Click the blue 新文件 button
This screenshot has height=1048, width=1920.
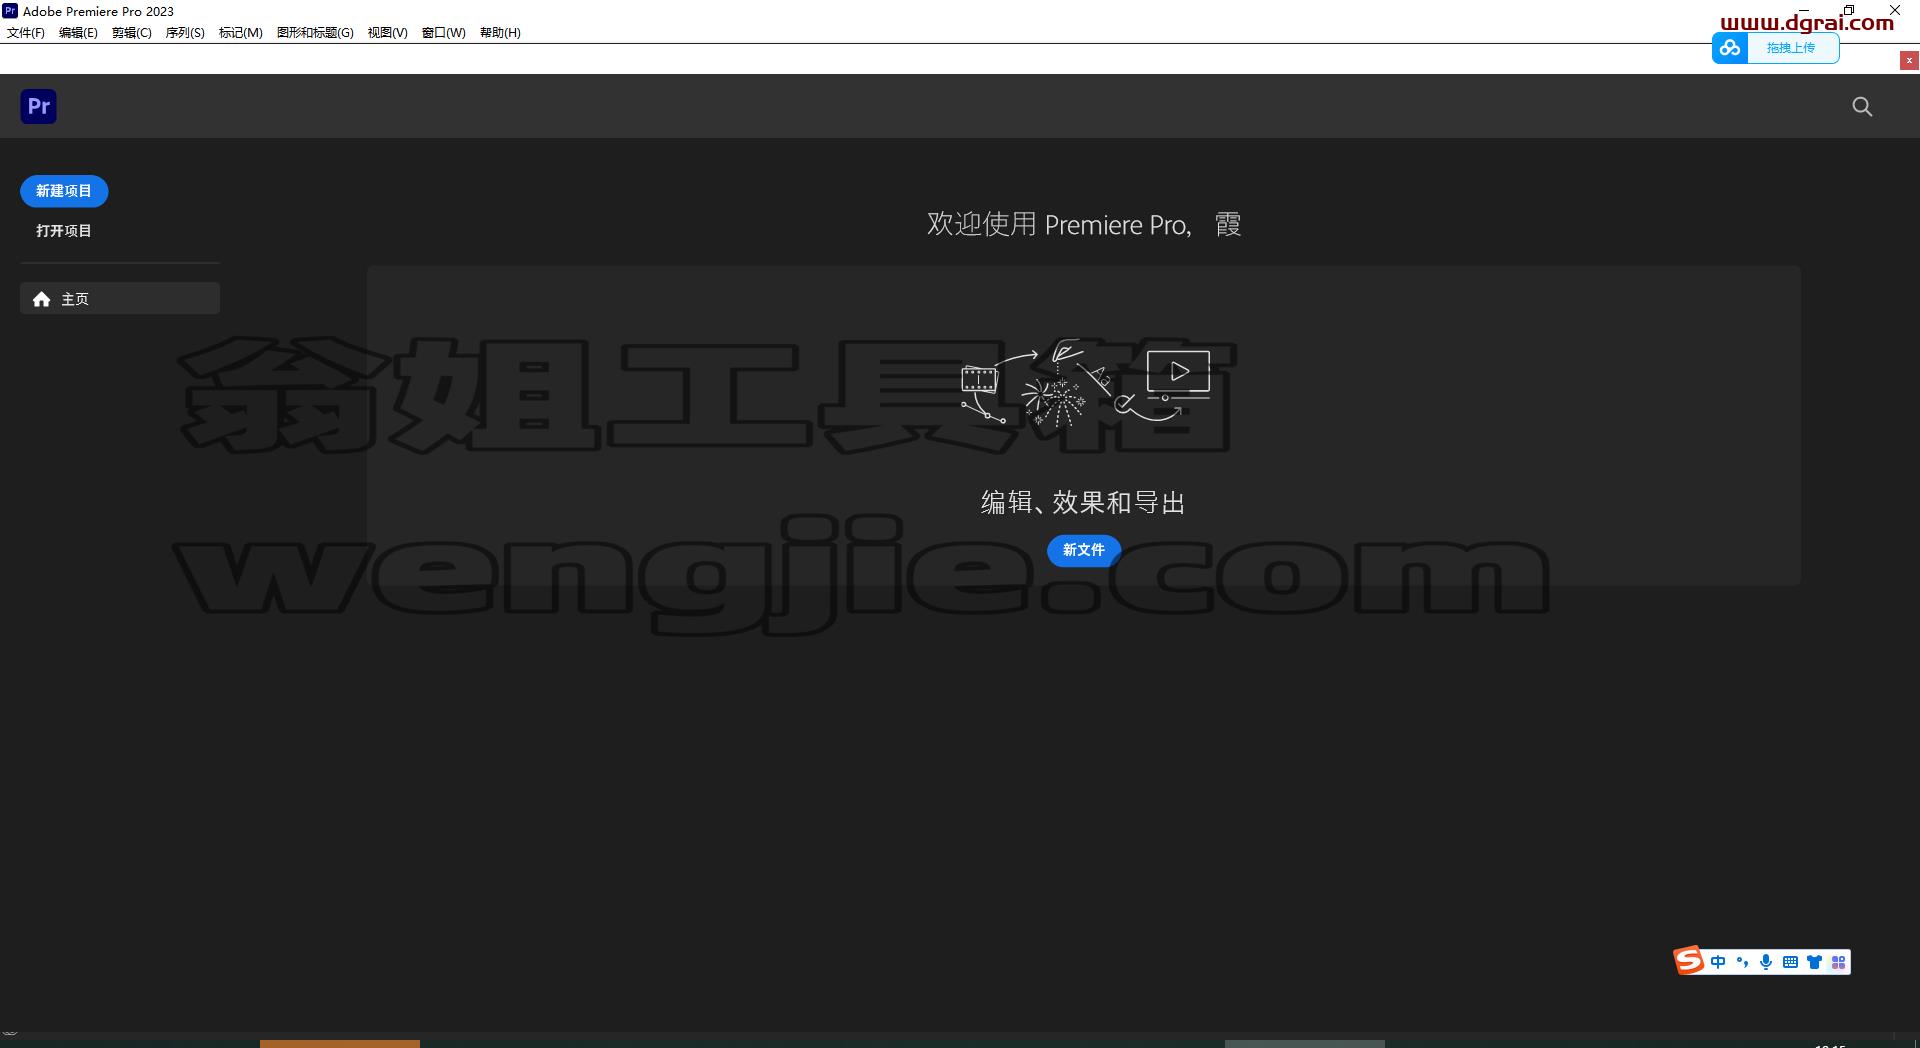pyautogui.click(x=1084, y=550)
